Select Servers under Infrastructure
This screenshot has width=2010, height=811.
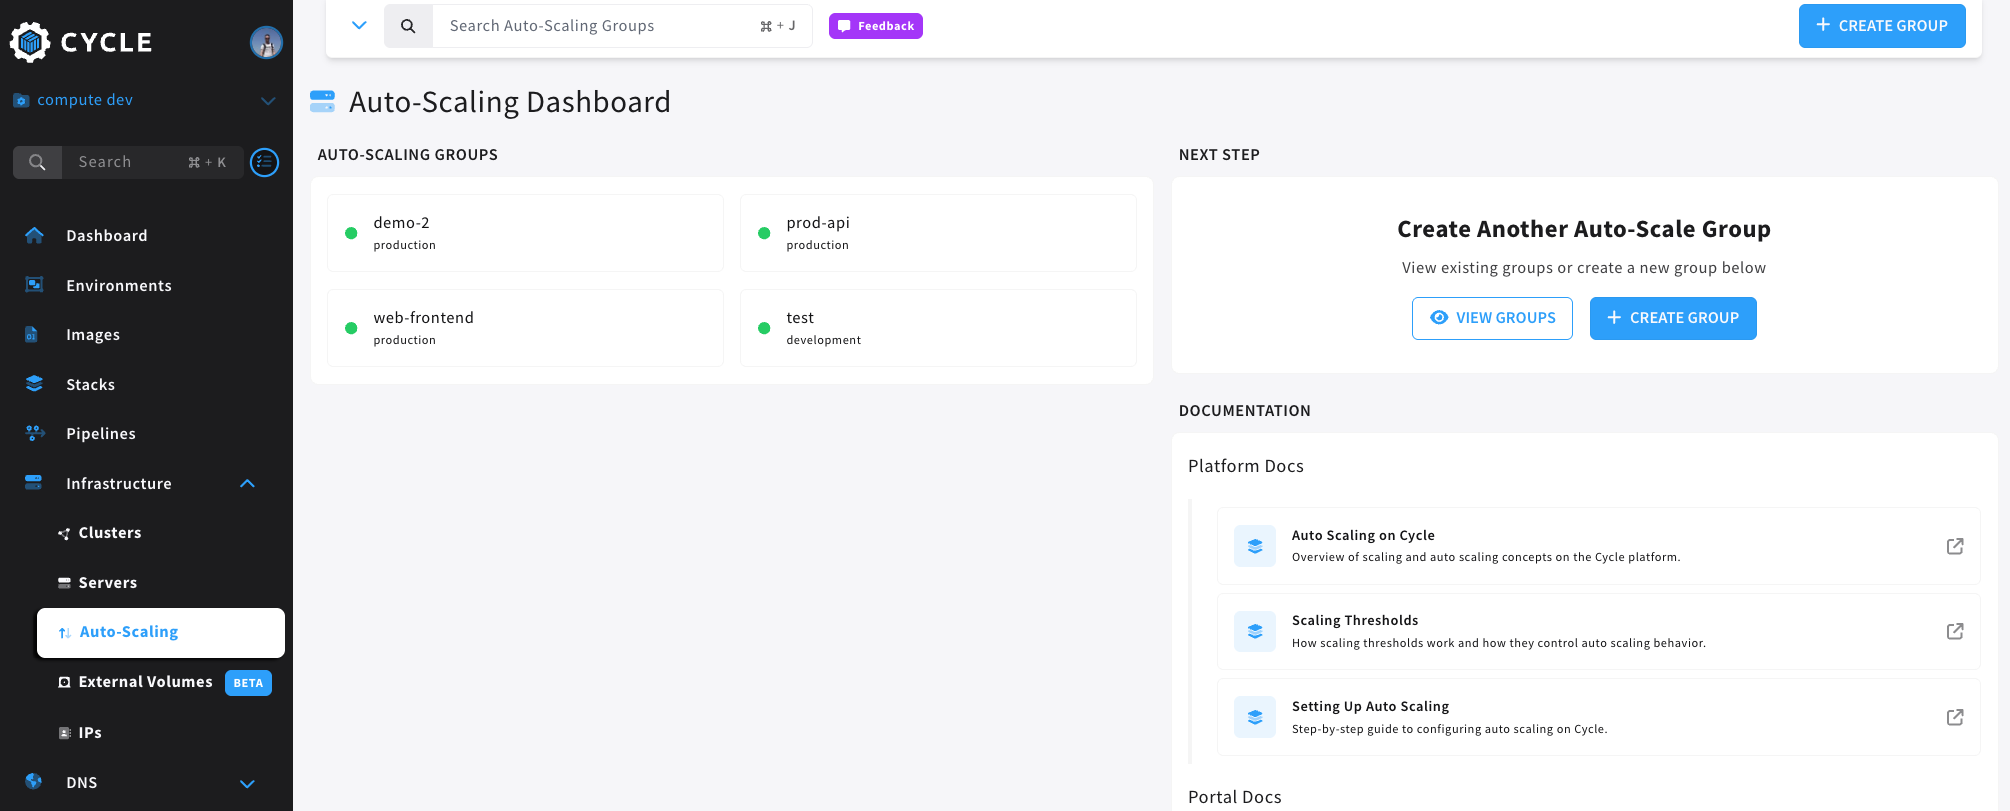point(107,583)
